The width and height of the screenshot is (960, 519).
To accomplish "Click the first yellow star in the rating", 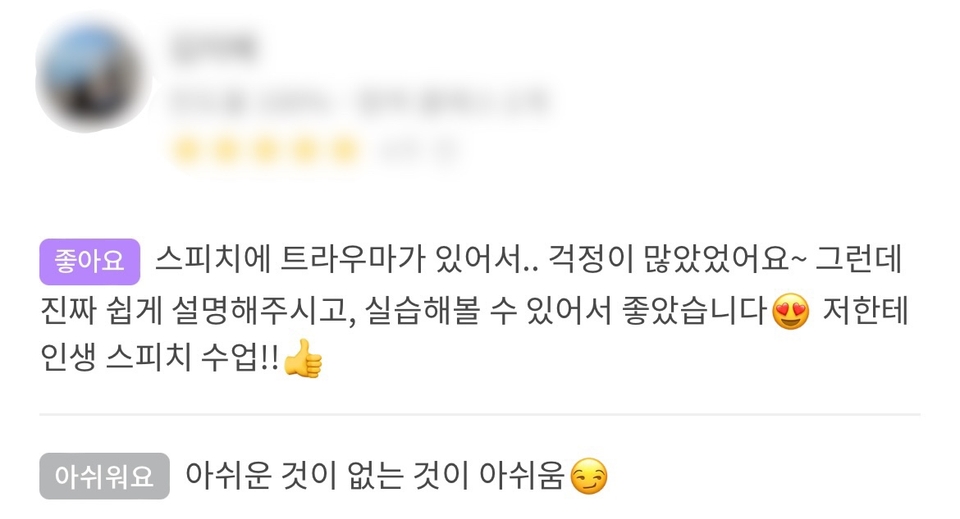I will tap(186, 149).
